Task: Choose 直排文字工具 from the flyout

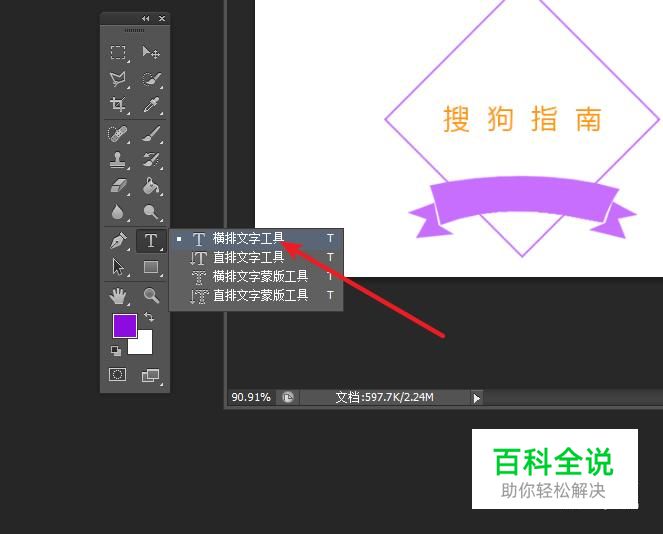Action: coord(256,257)
